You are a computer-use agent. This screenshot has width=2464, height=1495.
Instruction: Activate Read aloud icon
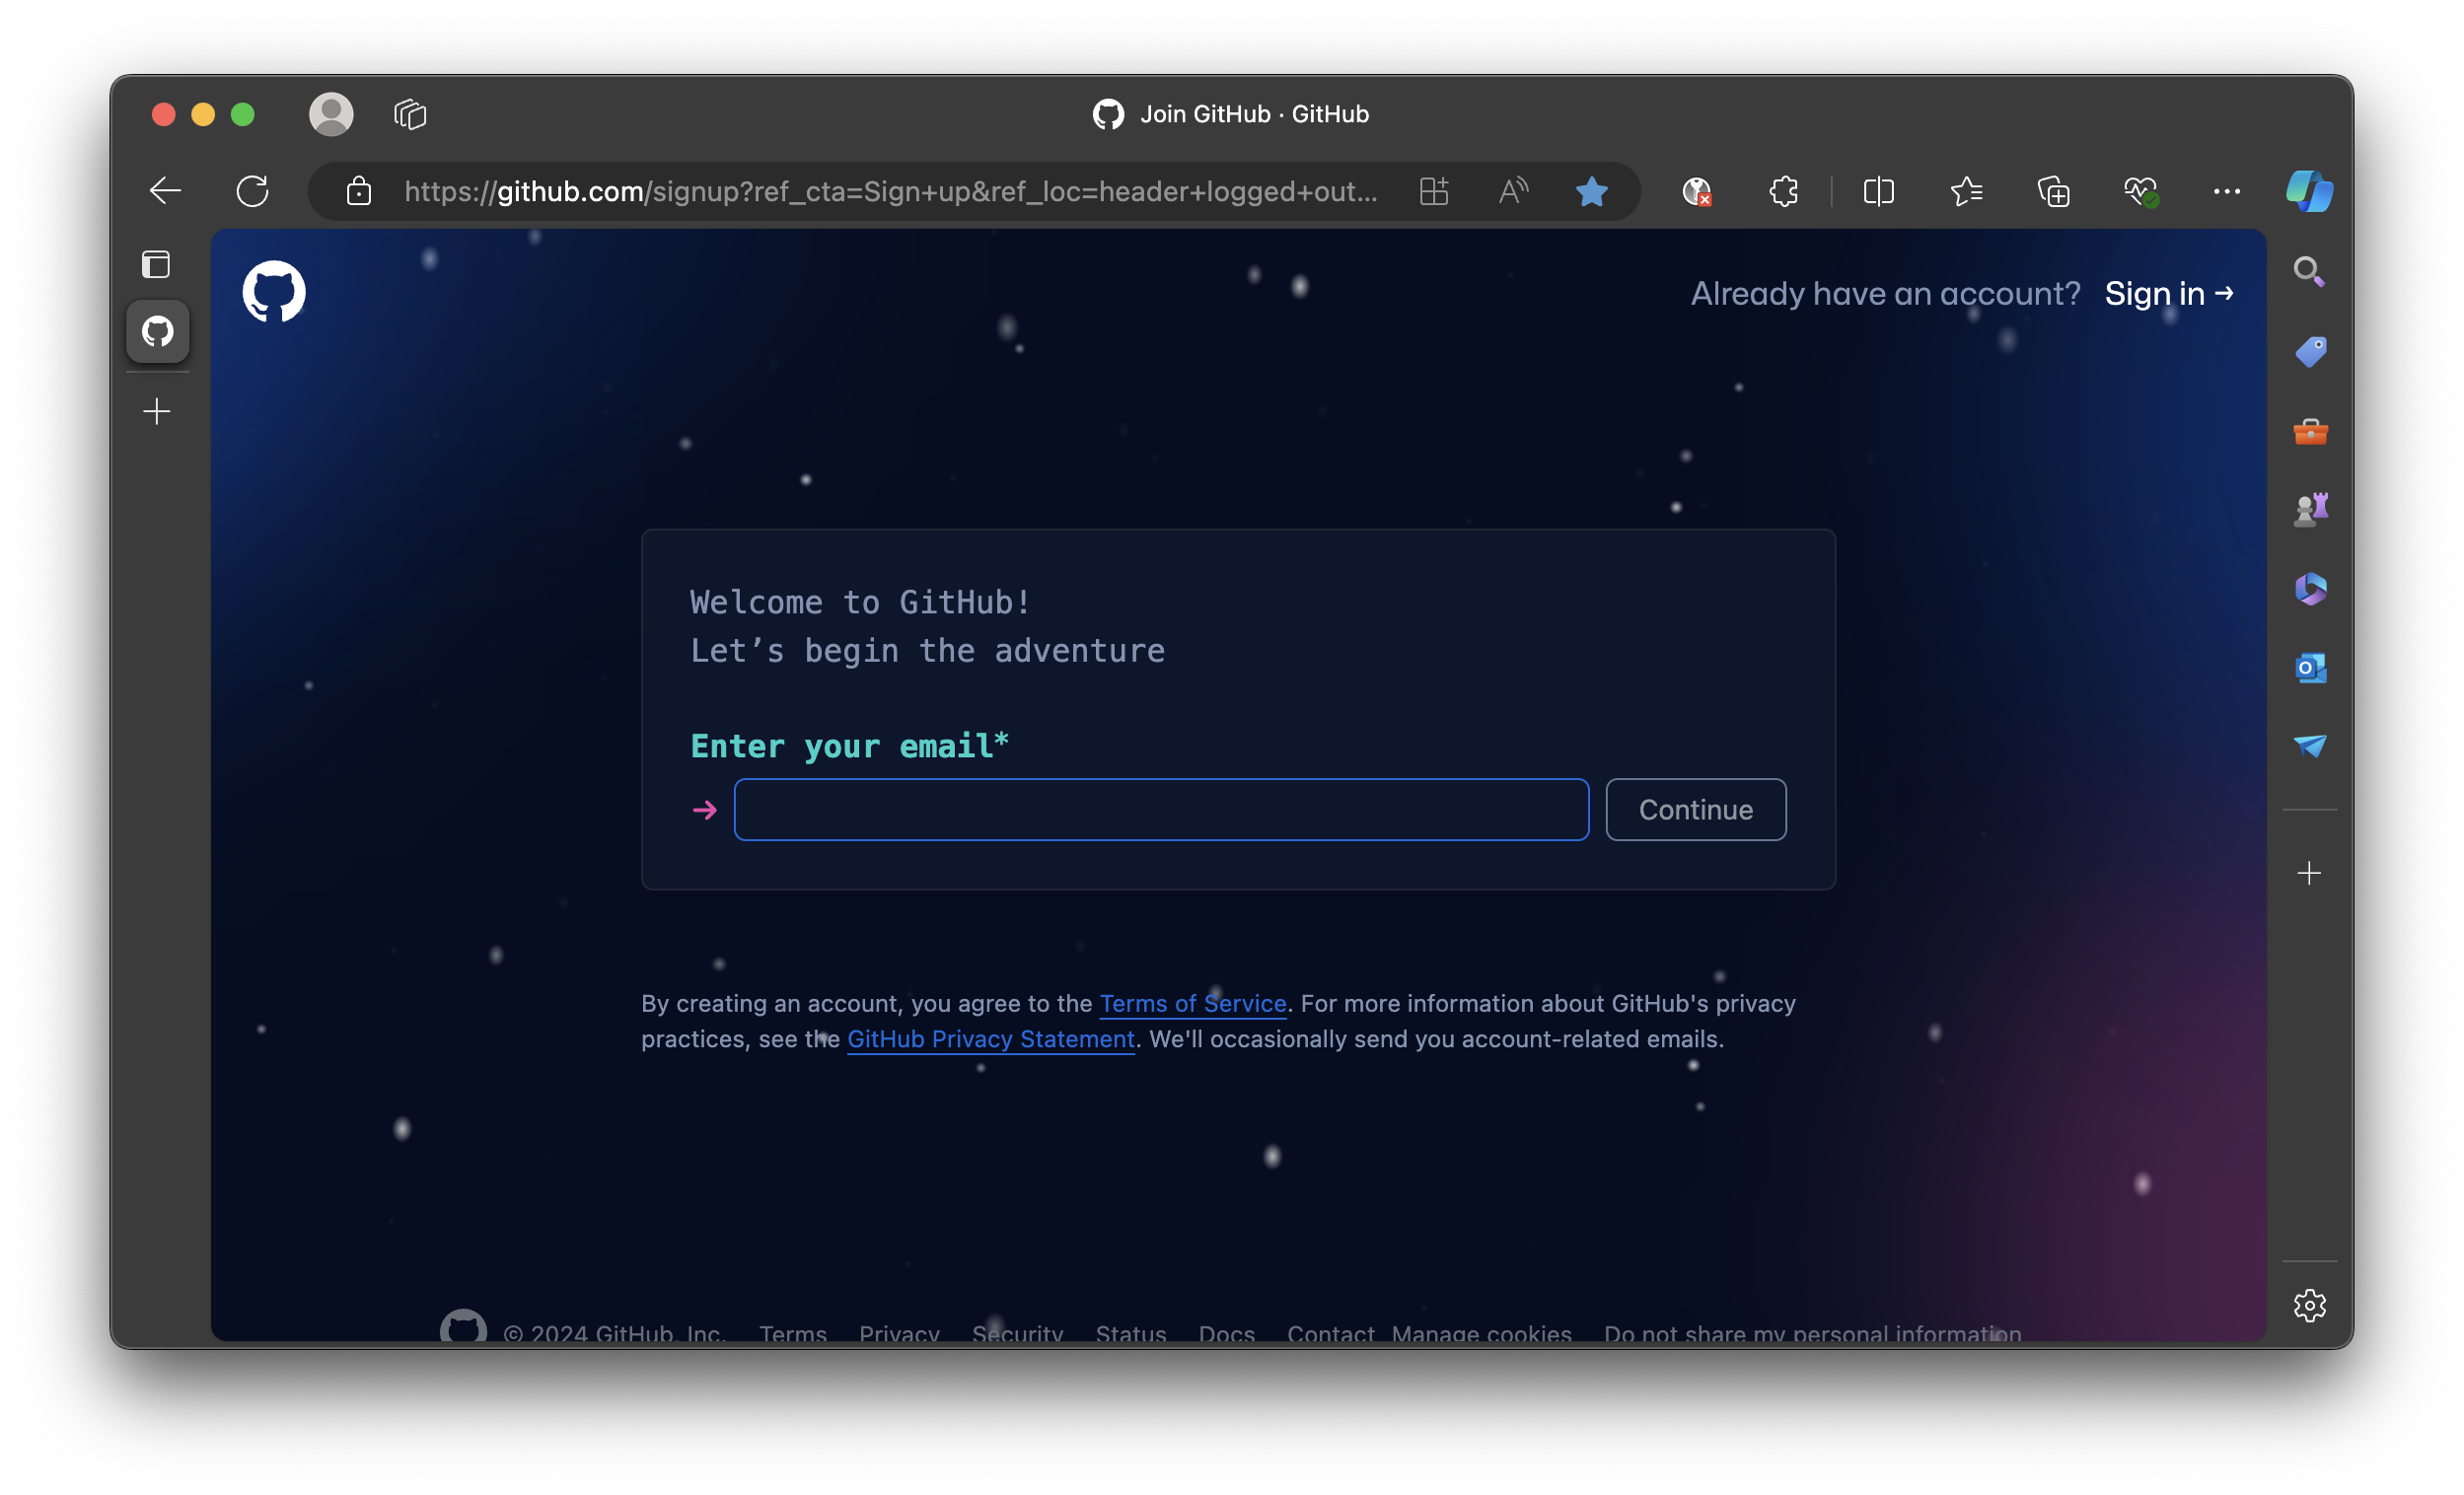tap(1513, 191)
